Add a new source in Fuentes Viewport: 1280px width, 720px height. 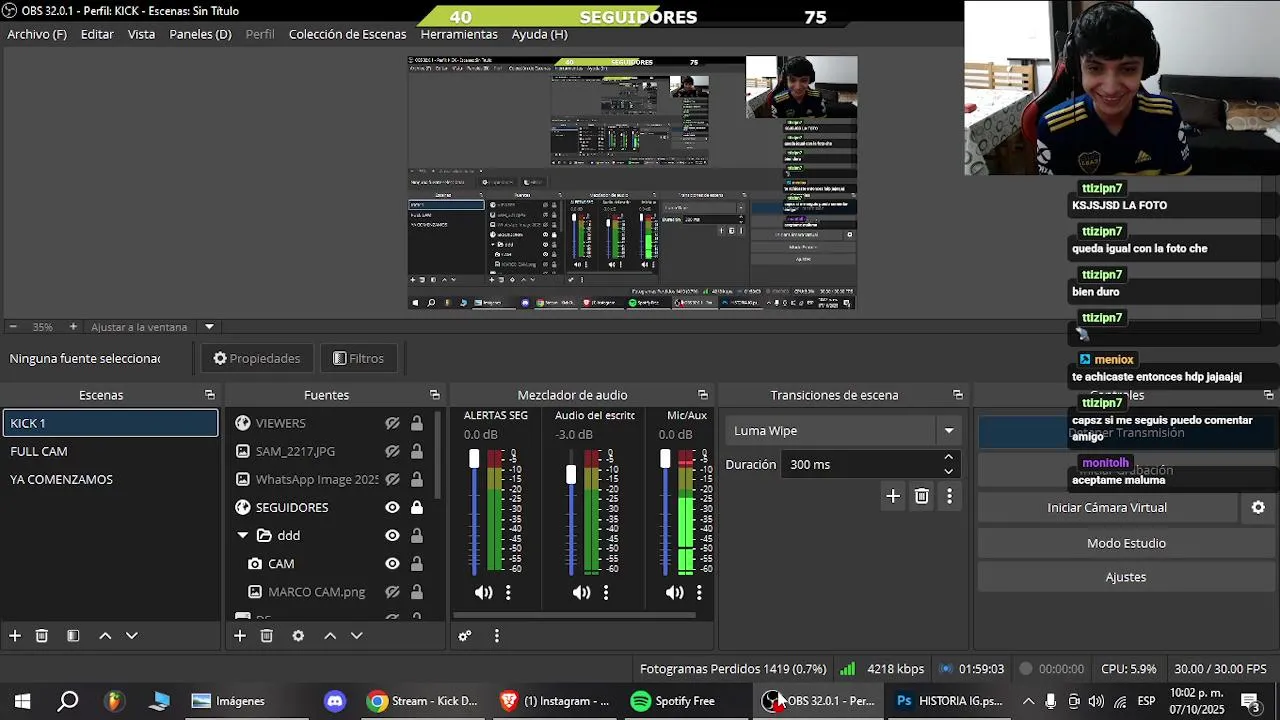[x=240, y=636]
